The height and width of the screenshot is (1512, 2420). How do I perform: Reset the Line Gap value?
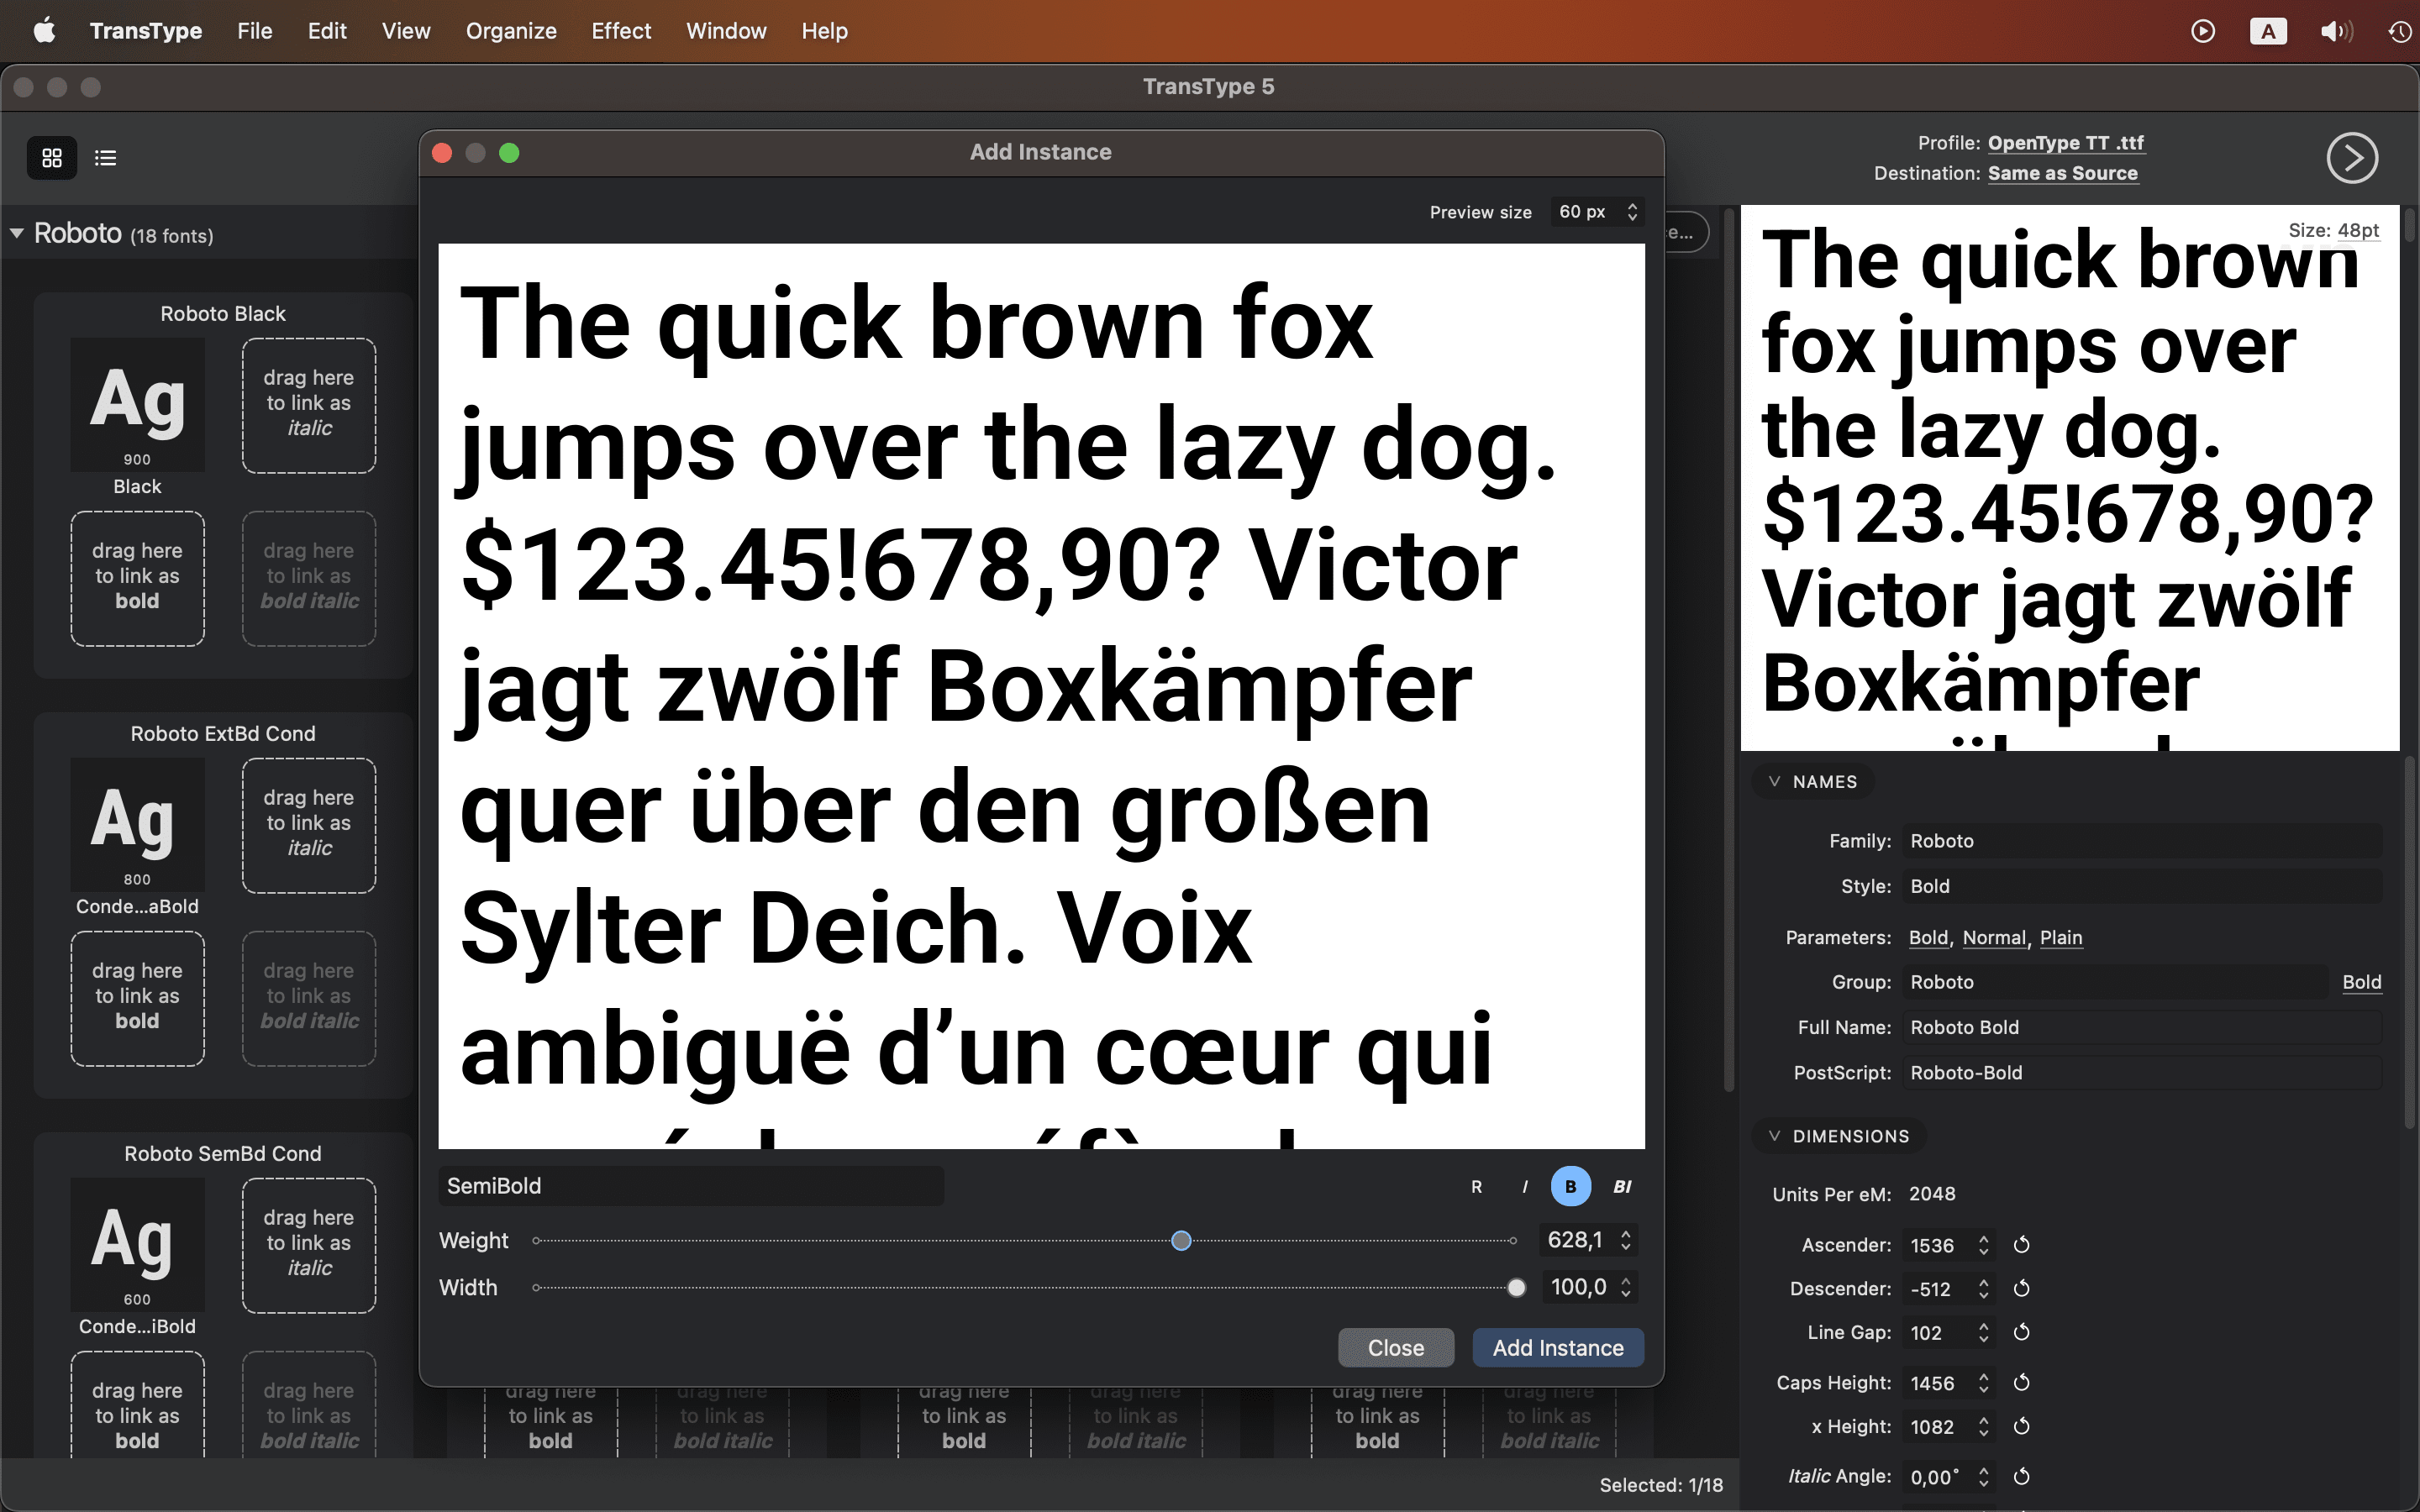click(x=2021, y=1332)
